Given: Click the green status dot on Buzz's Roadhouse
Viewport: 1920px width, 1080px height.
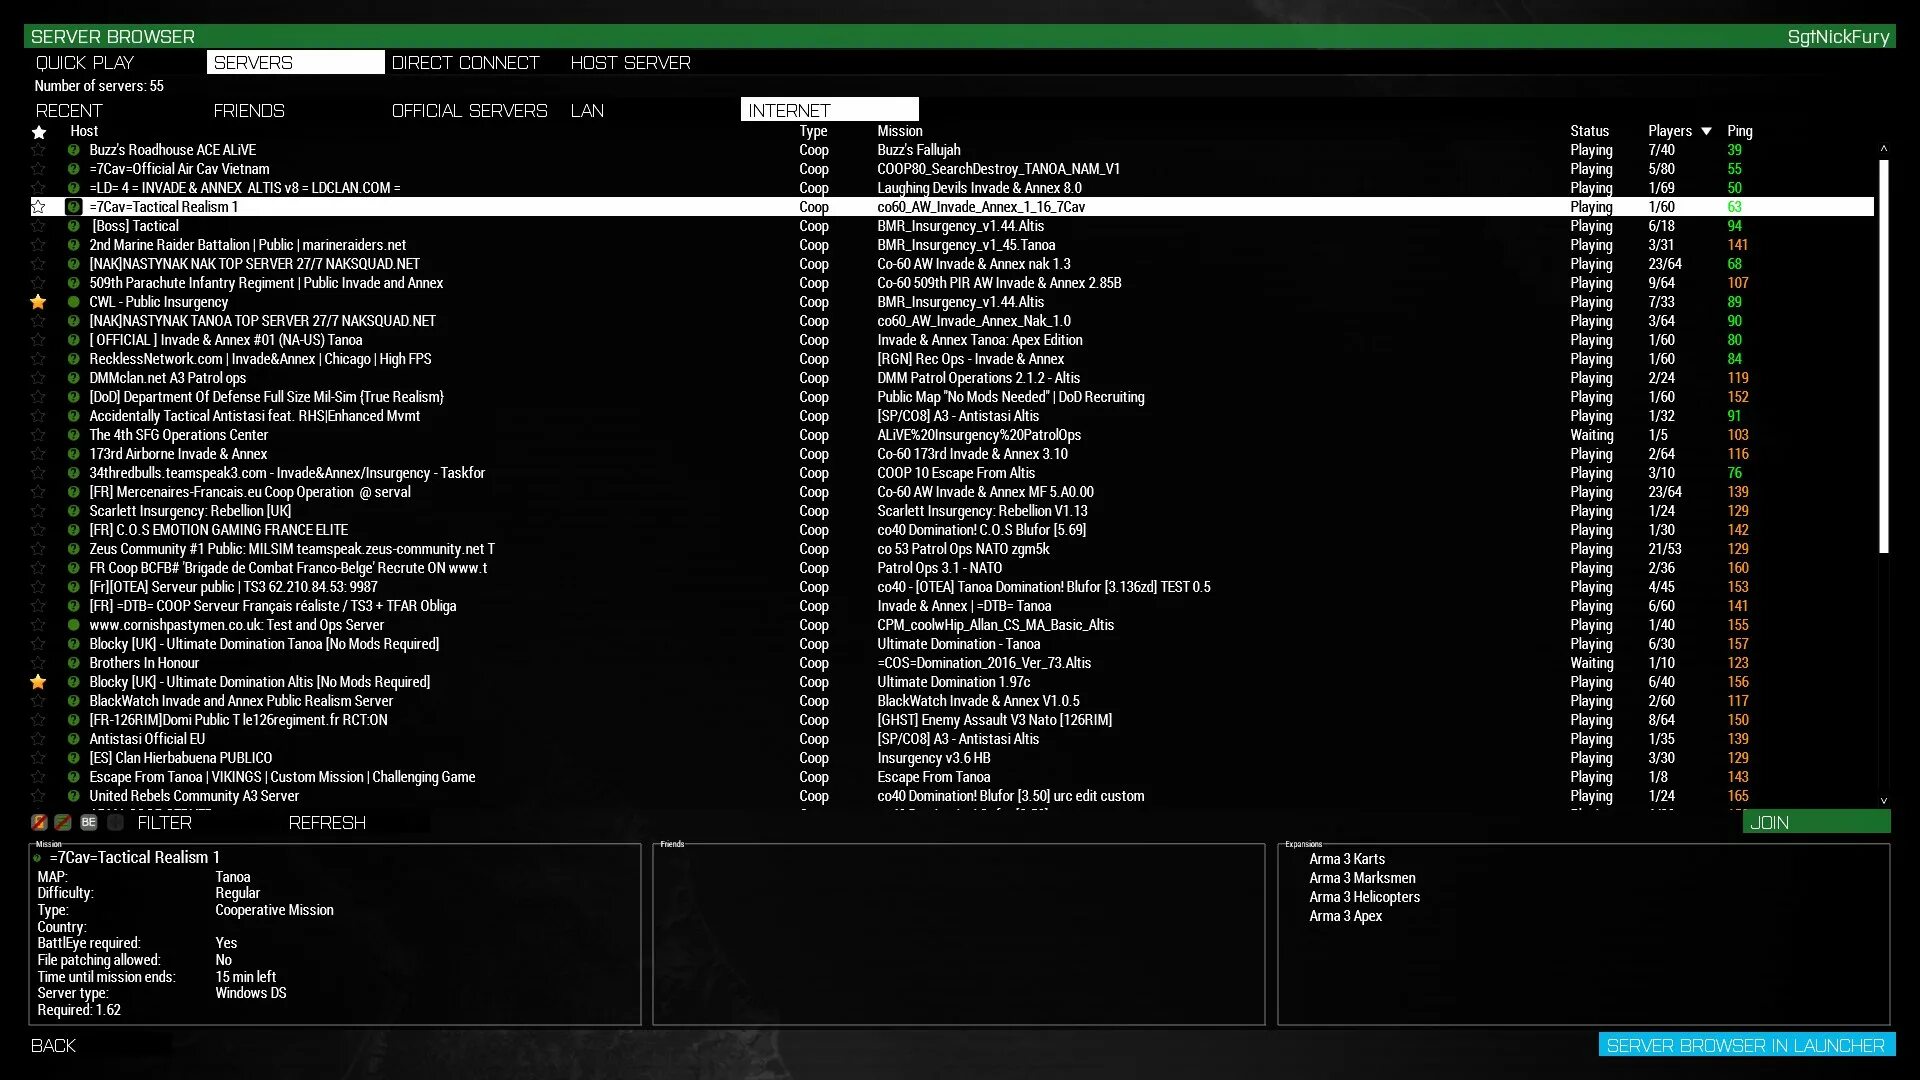Looking at the screenshot, I should pyautogui.click(x=71, y=149).
